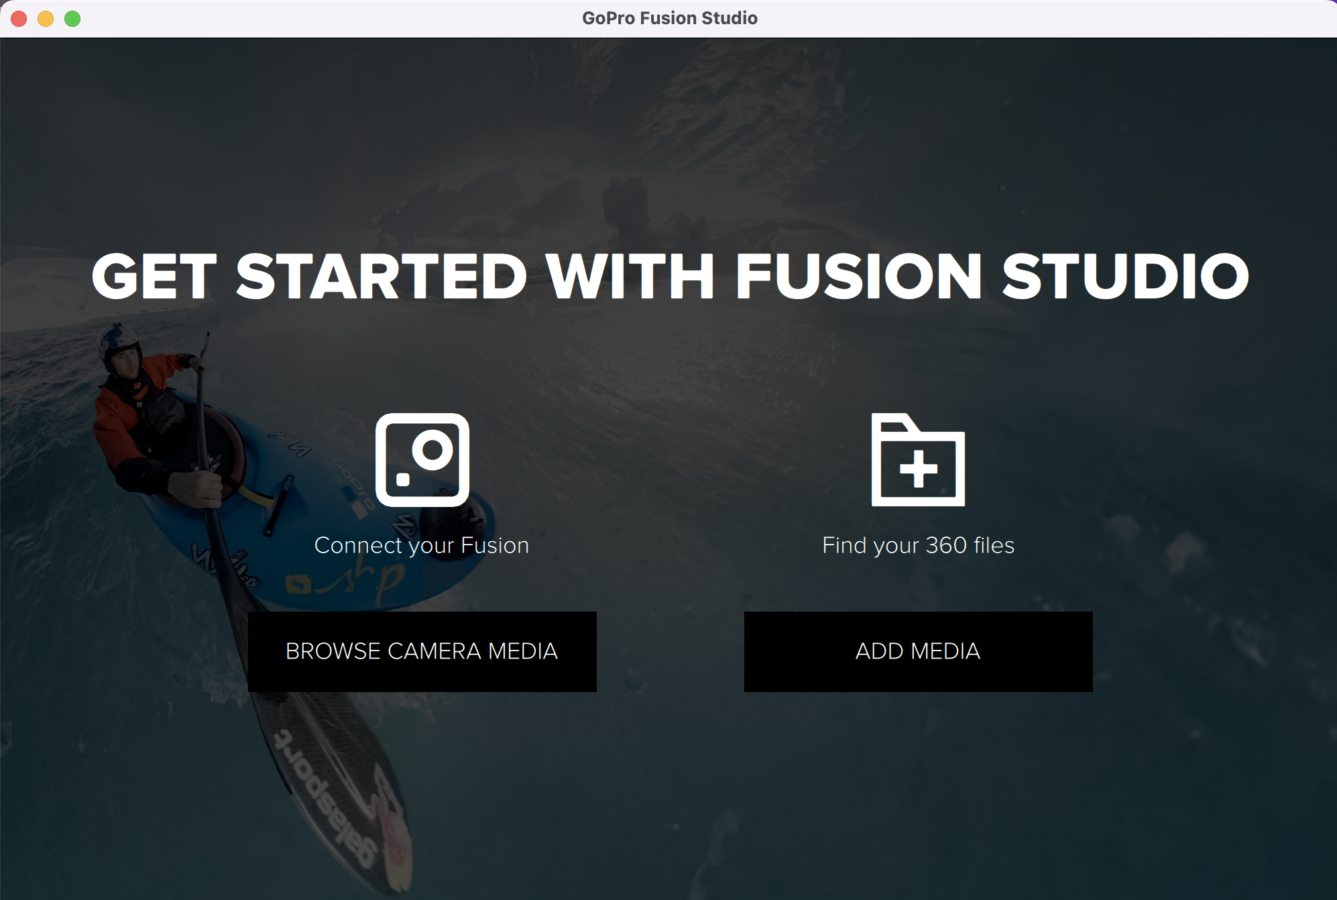Open Browse Camera Media
The width and height of the screenshot is (1337, 900).
(x=422, y=651)
